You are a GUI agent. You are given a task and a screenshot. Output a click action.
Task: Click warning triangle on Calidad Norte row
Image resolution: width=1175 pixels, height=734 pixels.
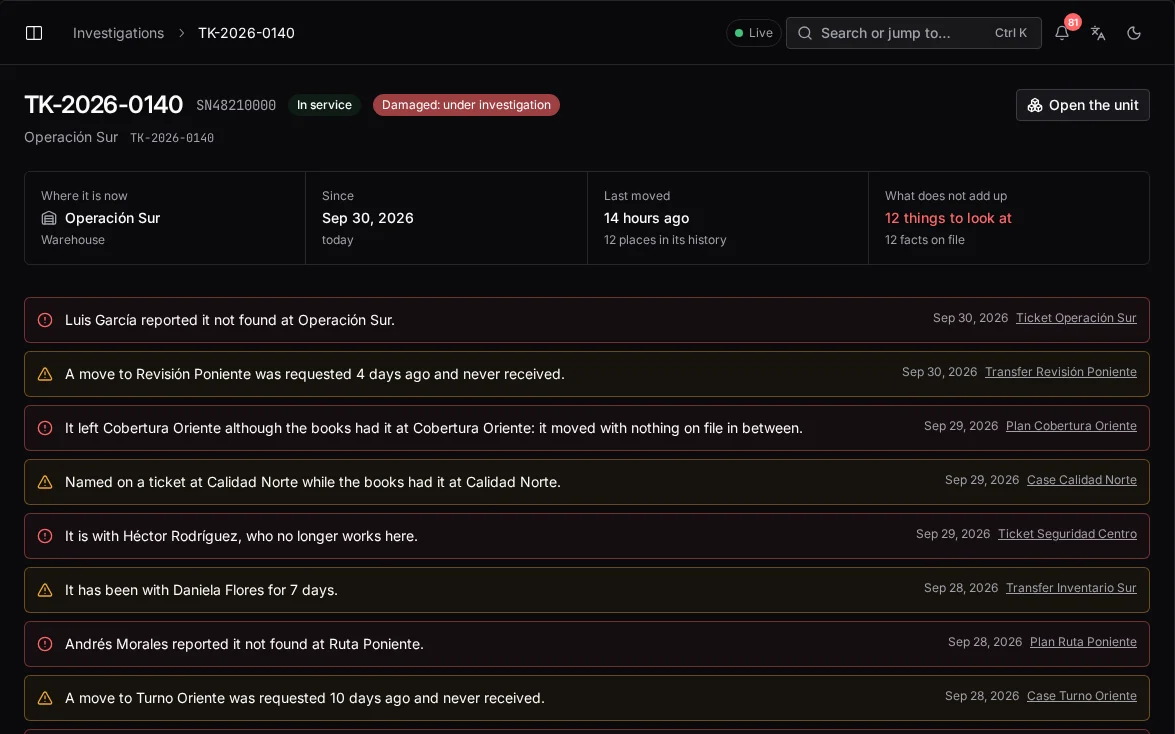[45, 482]
